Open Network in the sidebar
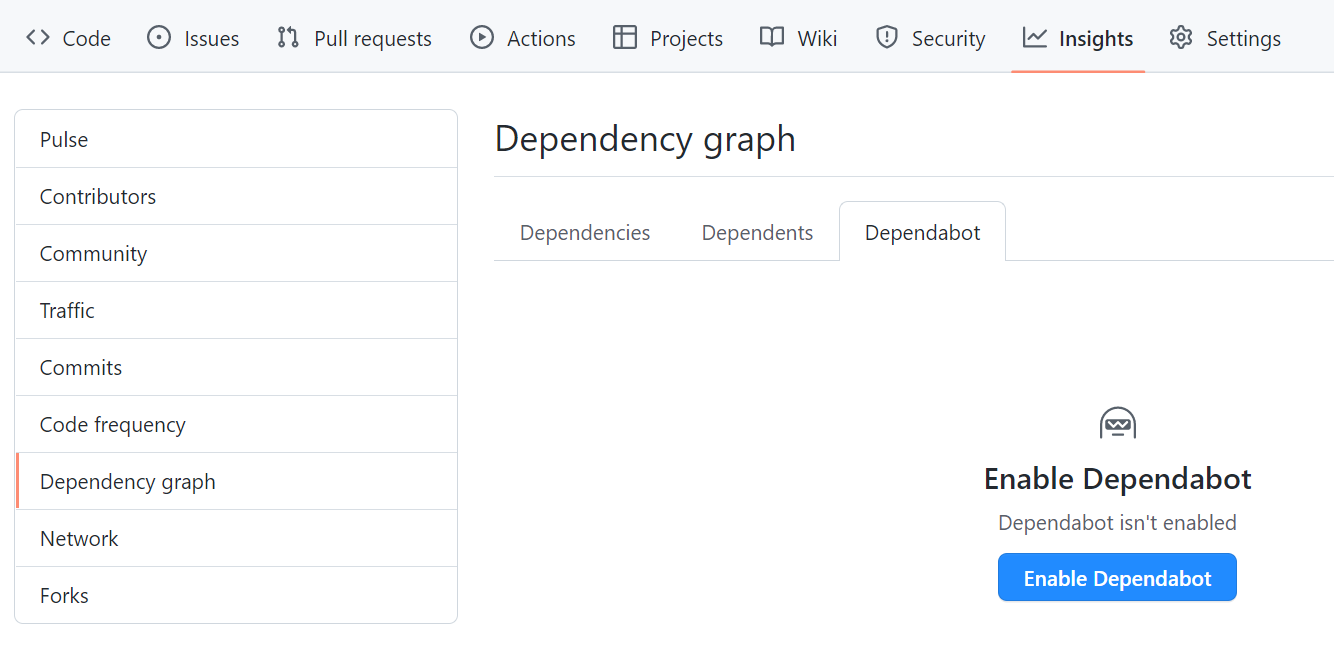The width and height of the screenshot is (1334, 653). 236,538
